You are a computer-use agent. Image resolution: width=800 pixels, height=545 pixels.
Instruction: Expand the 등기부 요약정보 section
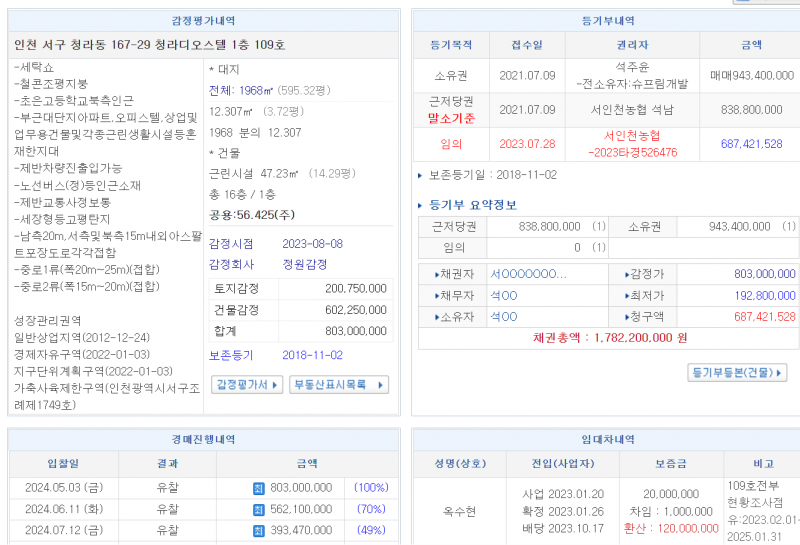(472, 206)
